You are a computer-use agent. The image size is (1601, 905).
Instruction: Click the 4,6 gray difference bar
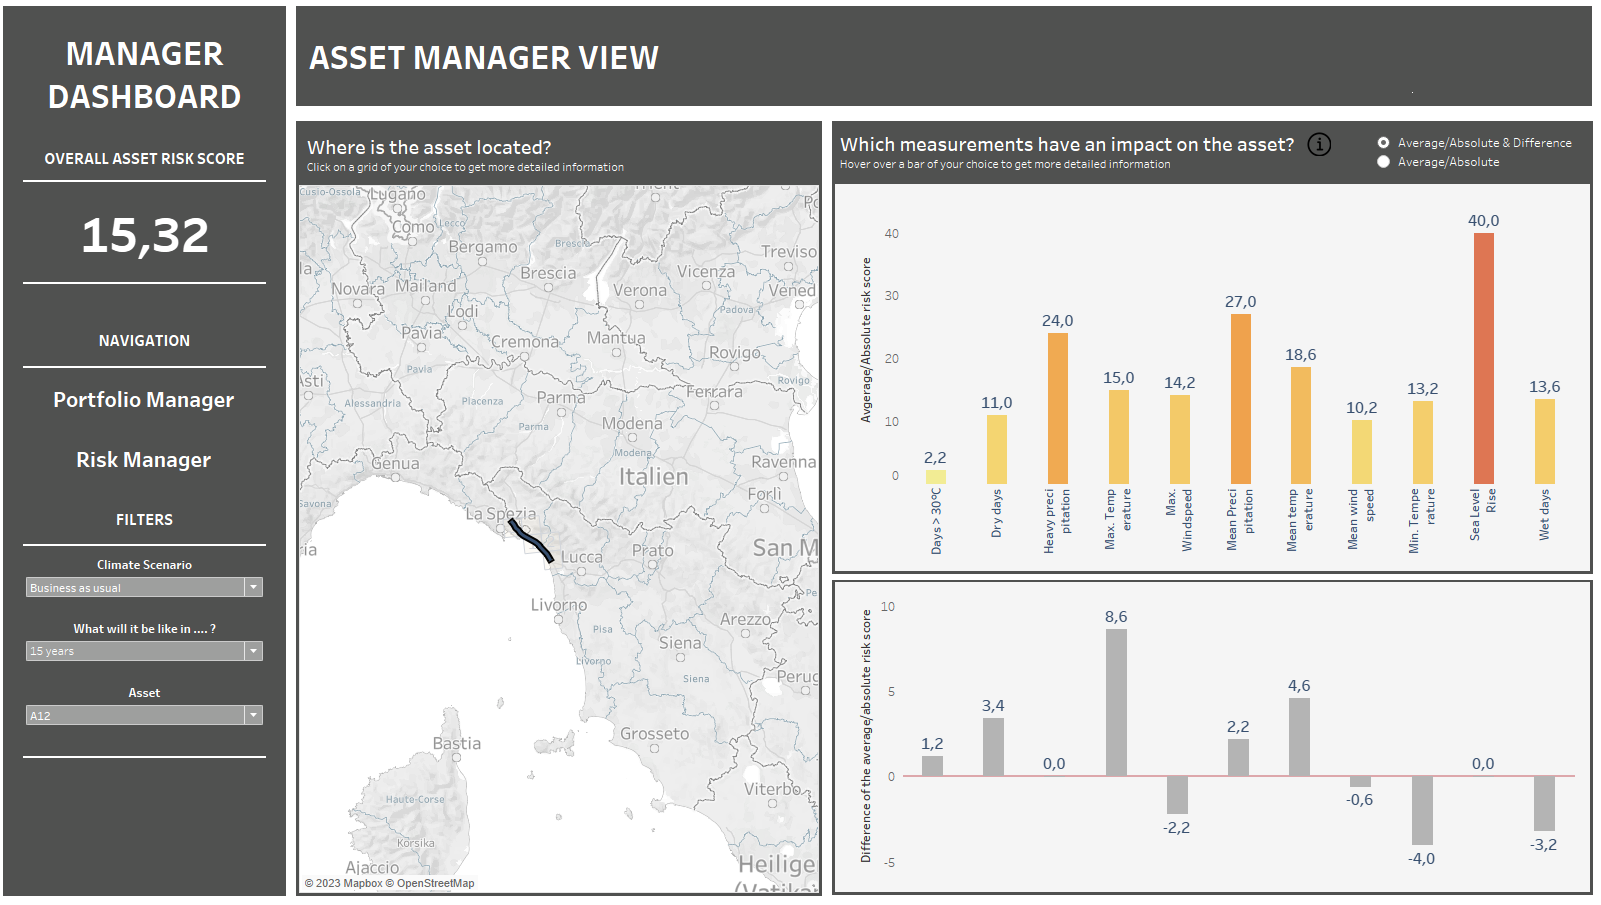(x=1299, y=736)
